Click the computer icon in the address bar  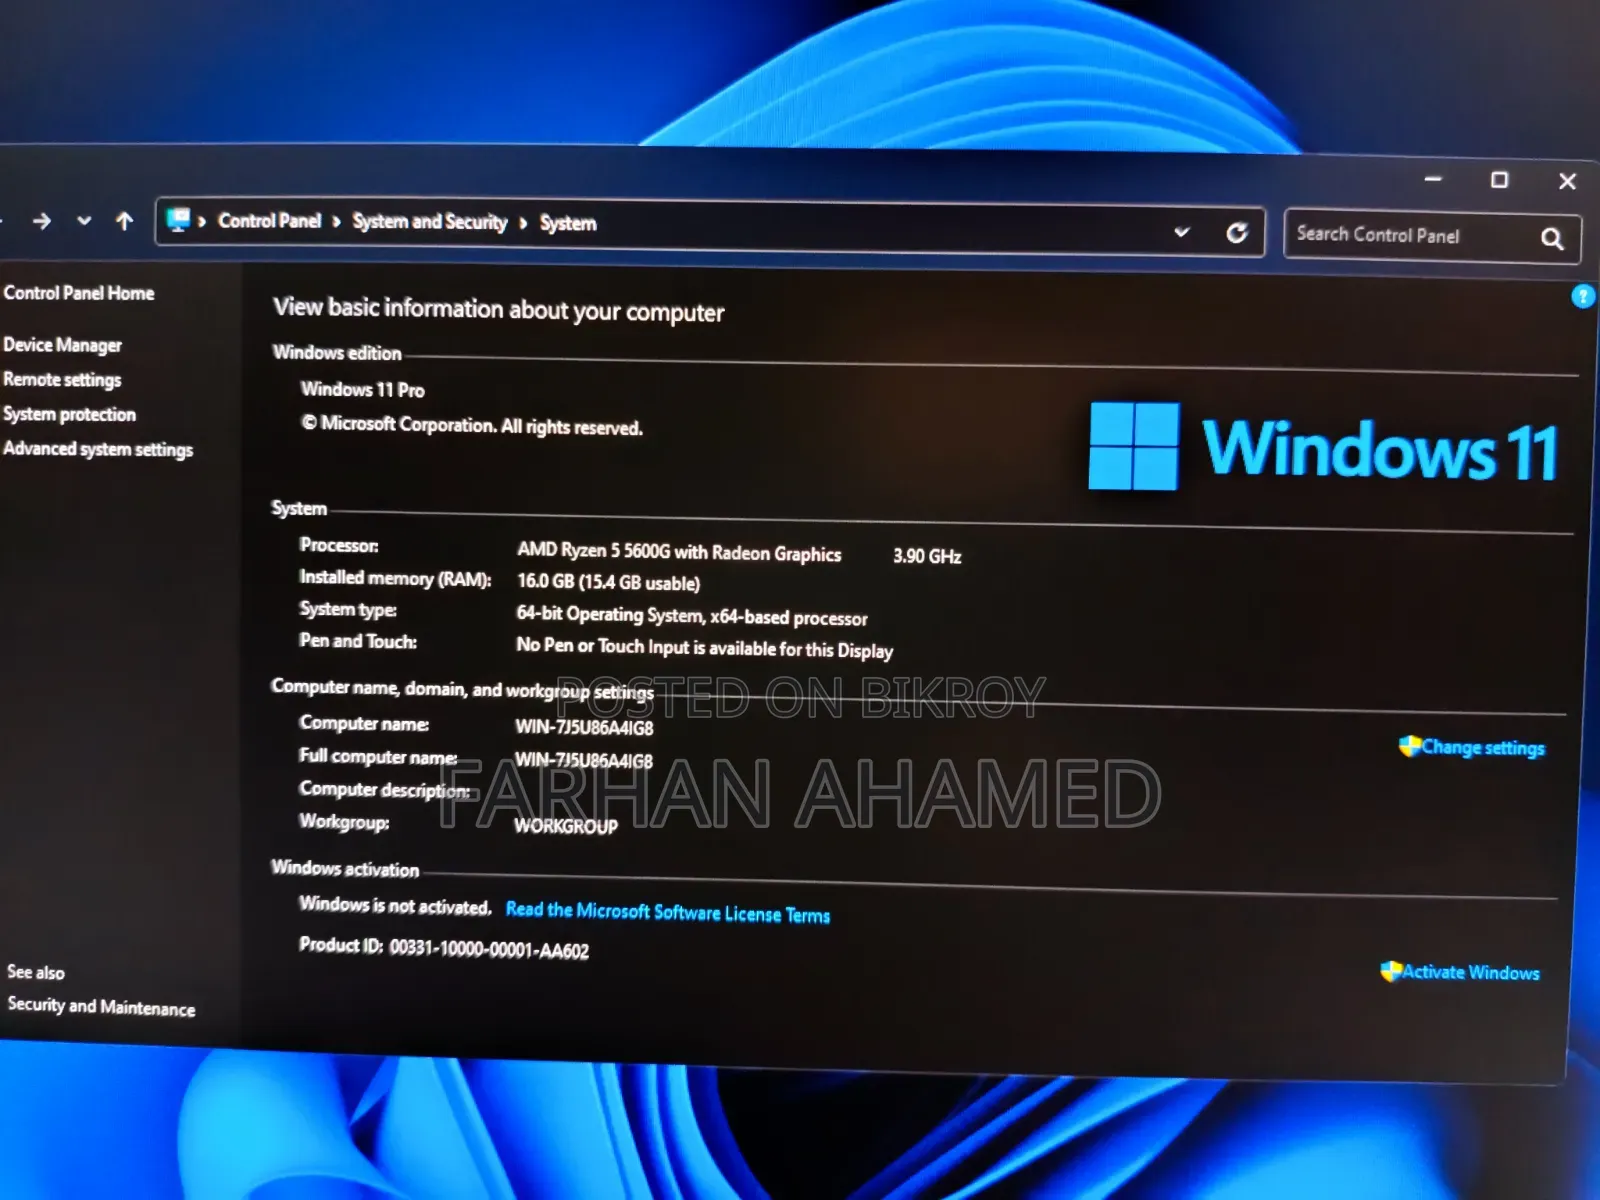tap(179, 220)
